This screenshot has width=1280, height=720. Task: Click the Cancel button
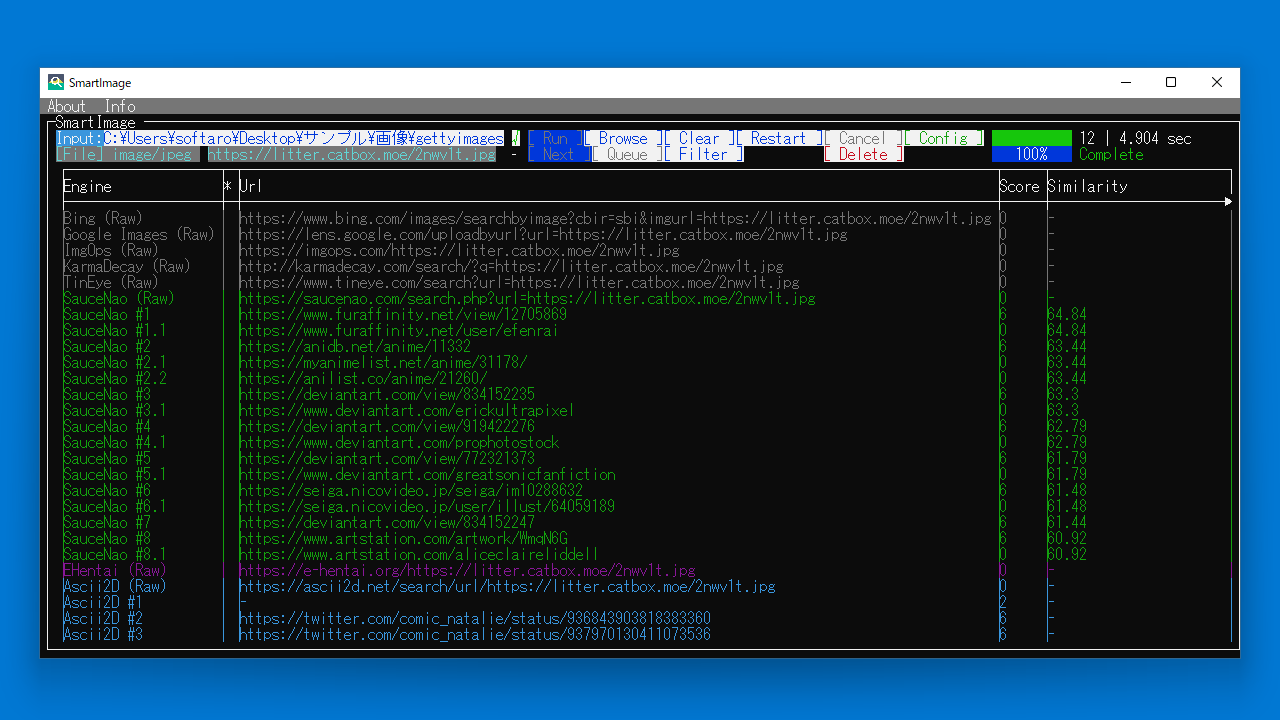[863, 139]
